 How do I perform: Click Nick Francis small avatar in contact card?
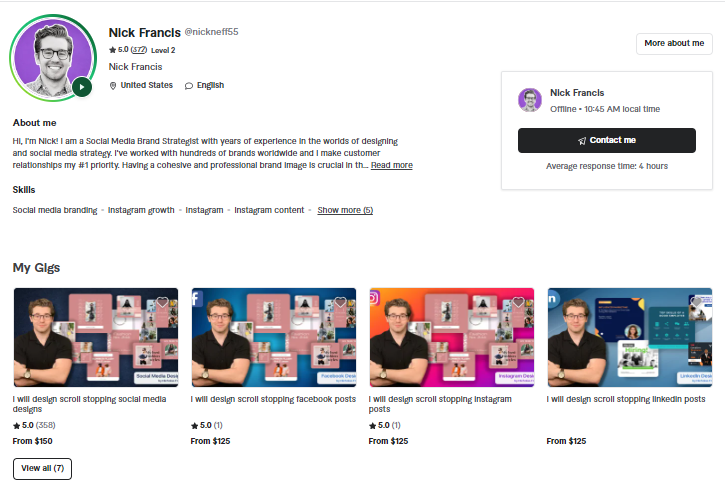(x=530, y=100)
